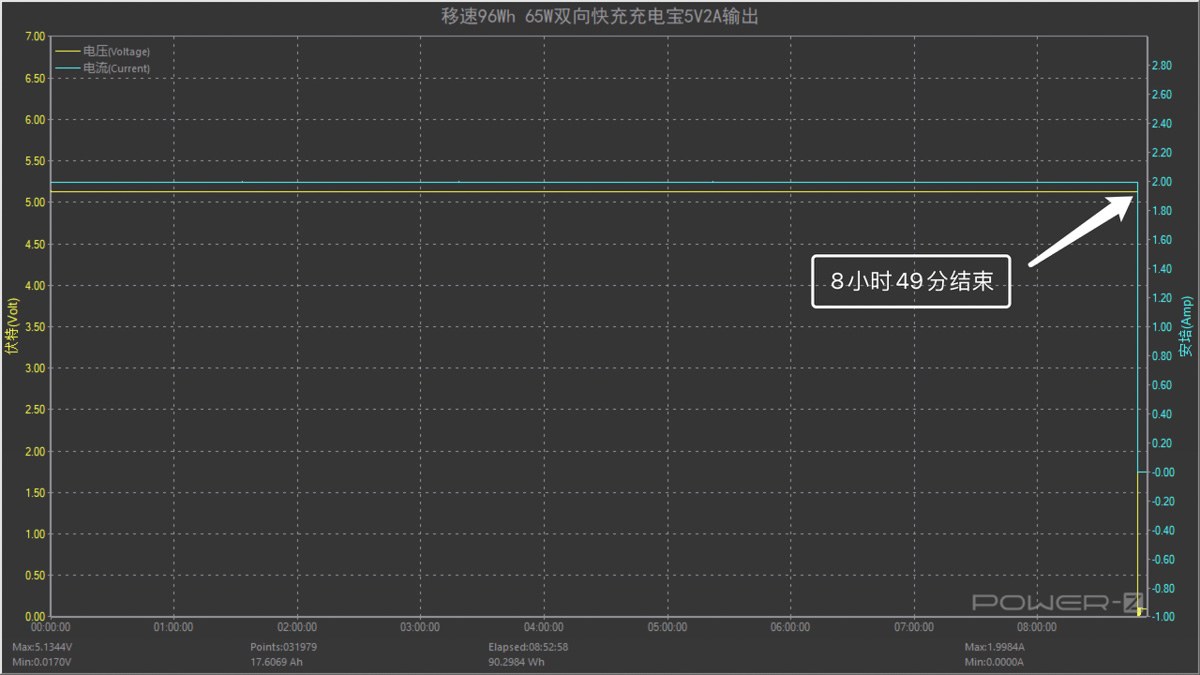Click the yellow voltage legend line swatch
This screenshot has height=675, width=1200.
point(68,51)
